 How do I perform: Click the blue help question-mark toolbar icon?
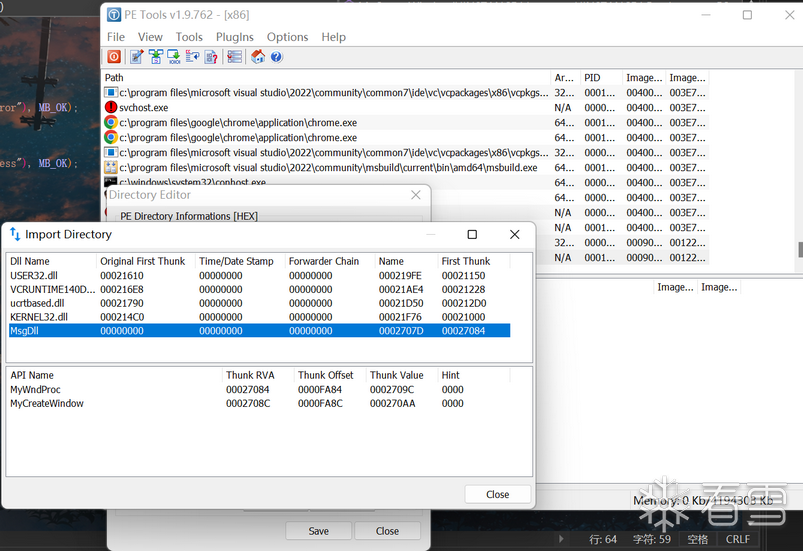click(276, 57)
